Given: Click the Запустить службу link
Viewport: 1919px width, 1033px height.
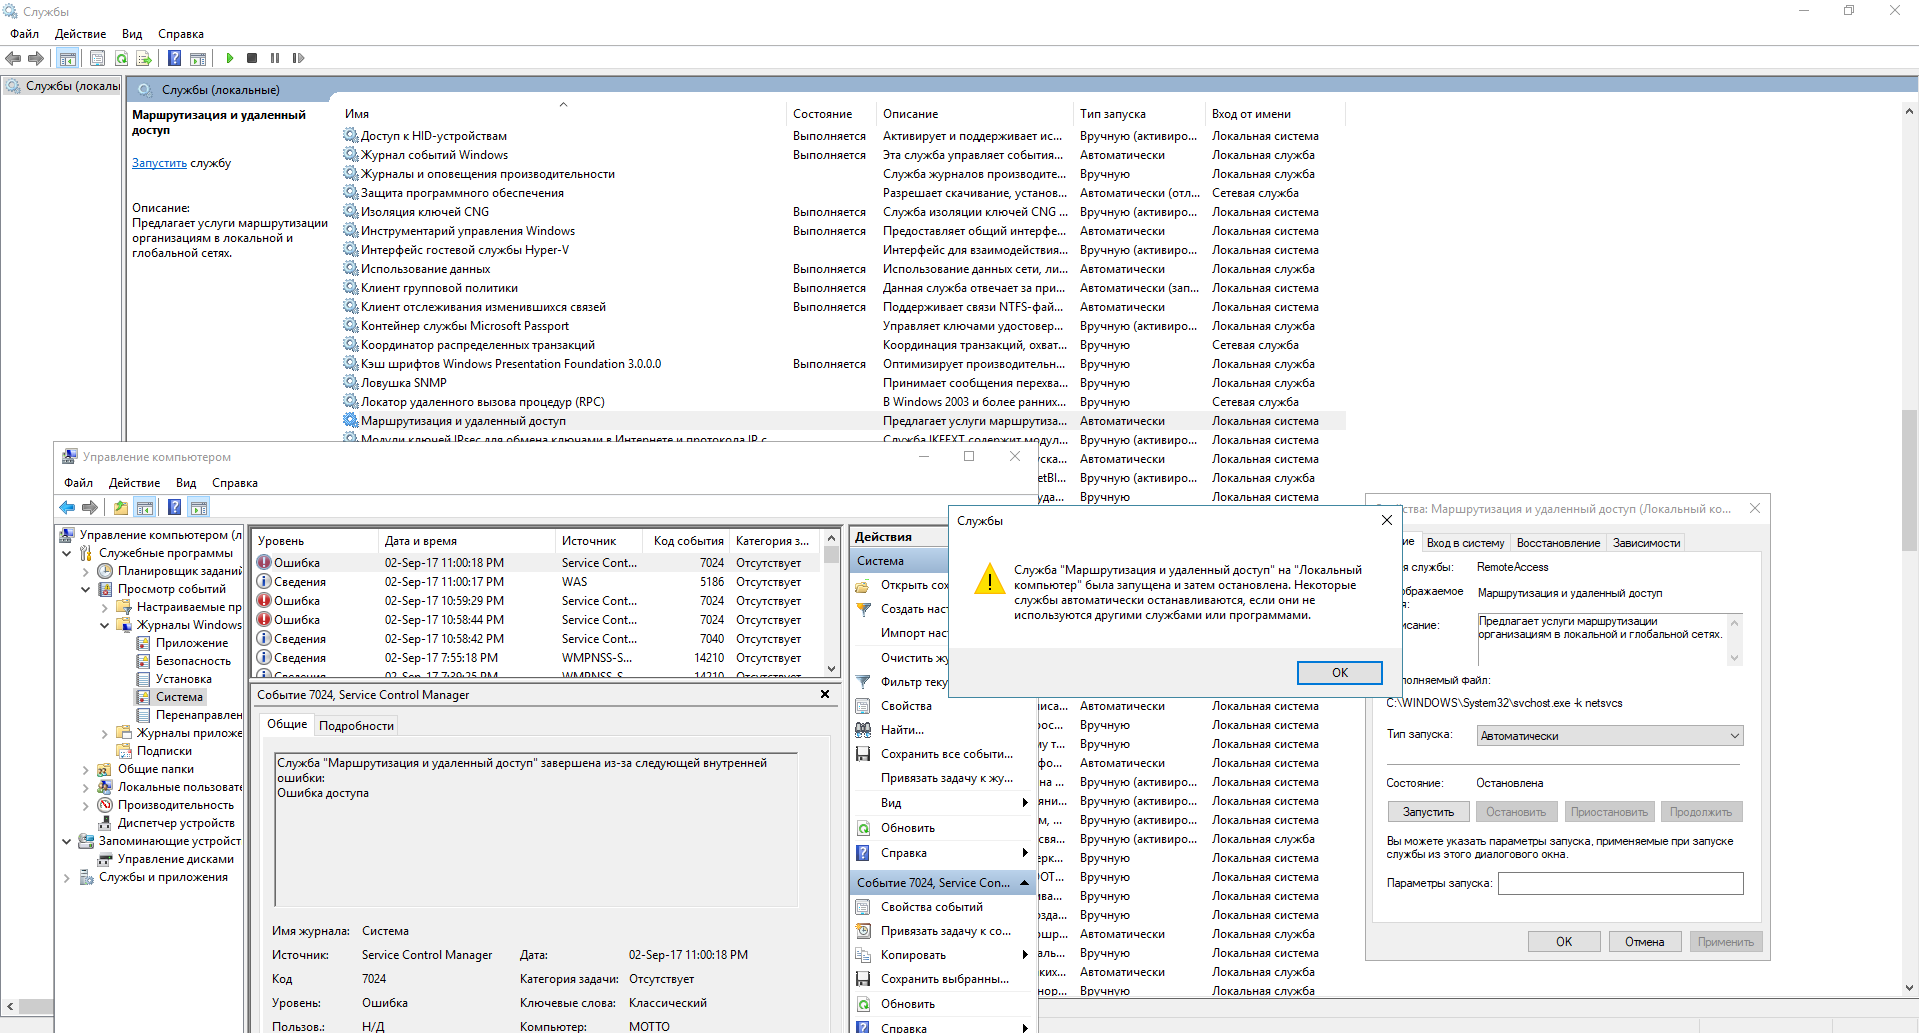Looking at the screenshot, I should (x=159, y=163).
